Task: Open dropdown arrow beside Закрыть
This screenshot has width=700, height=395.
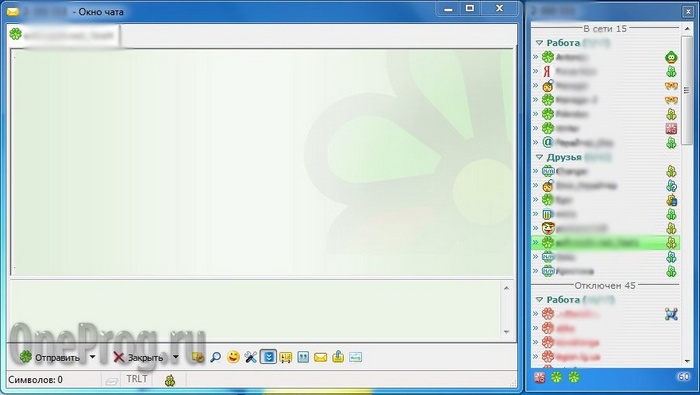Action: (x=175, y=357)
